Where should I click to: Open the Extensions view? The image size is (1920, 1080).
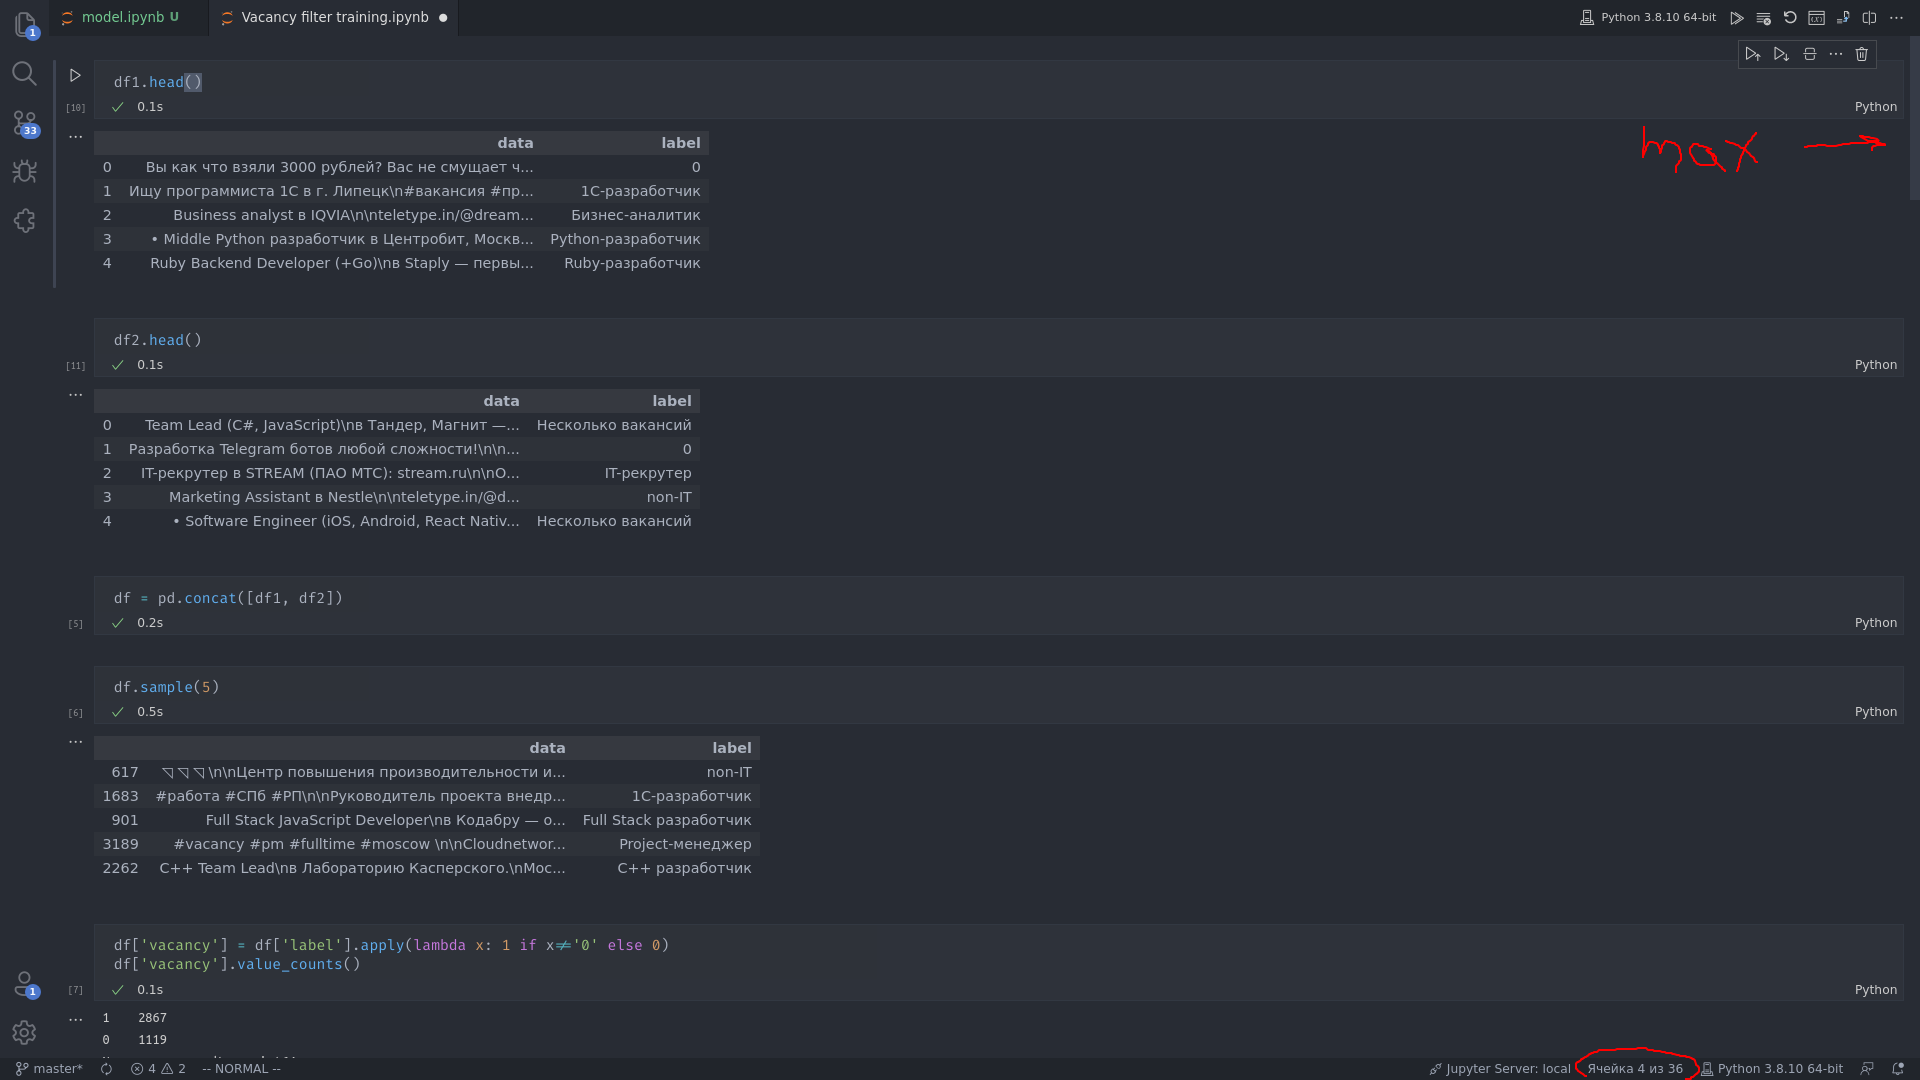(24, 220)
